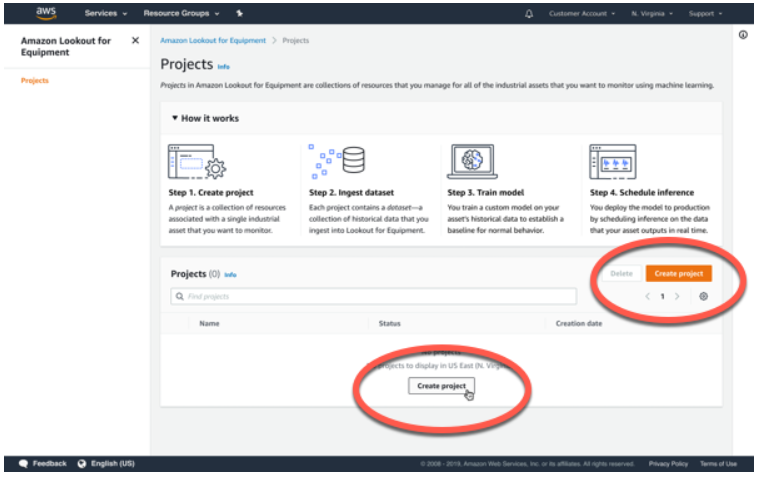Go to Amazon Lookout for Equipment breadcrumb
Screen dimensions: 763x478
pos(213,40)
